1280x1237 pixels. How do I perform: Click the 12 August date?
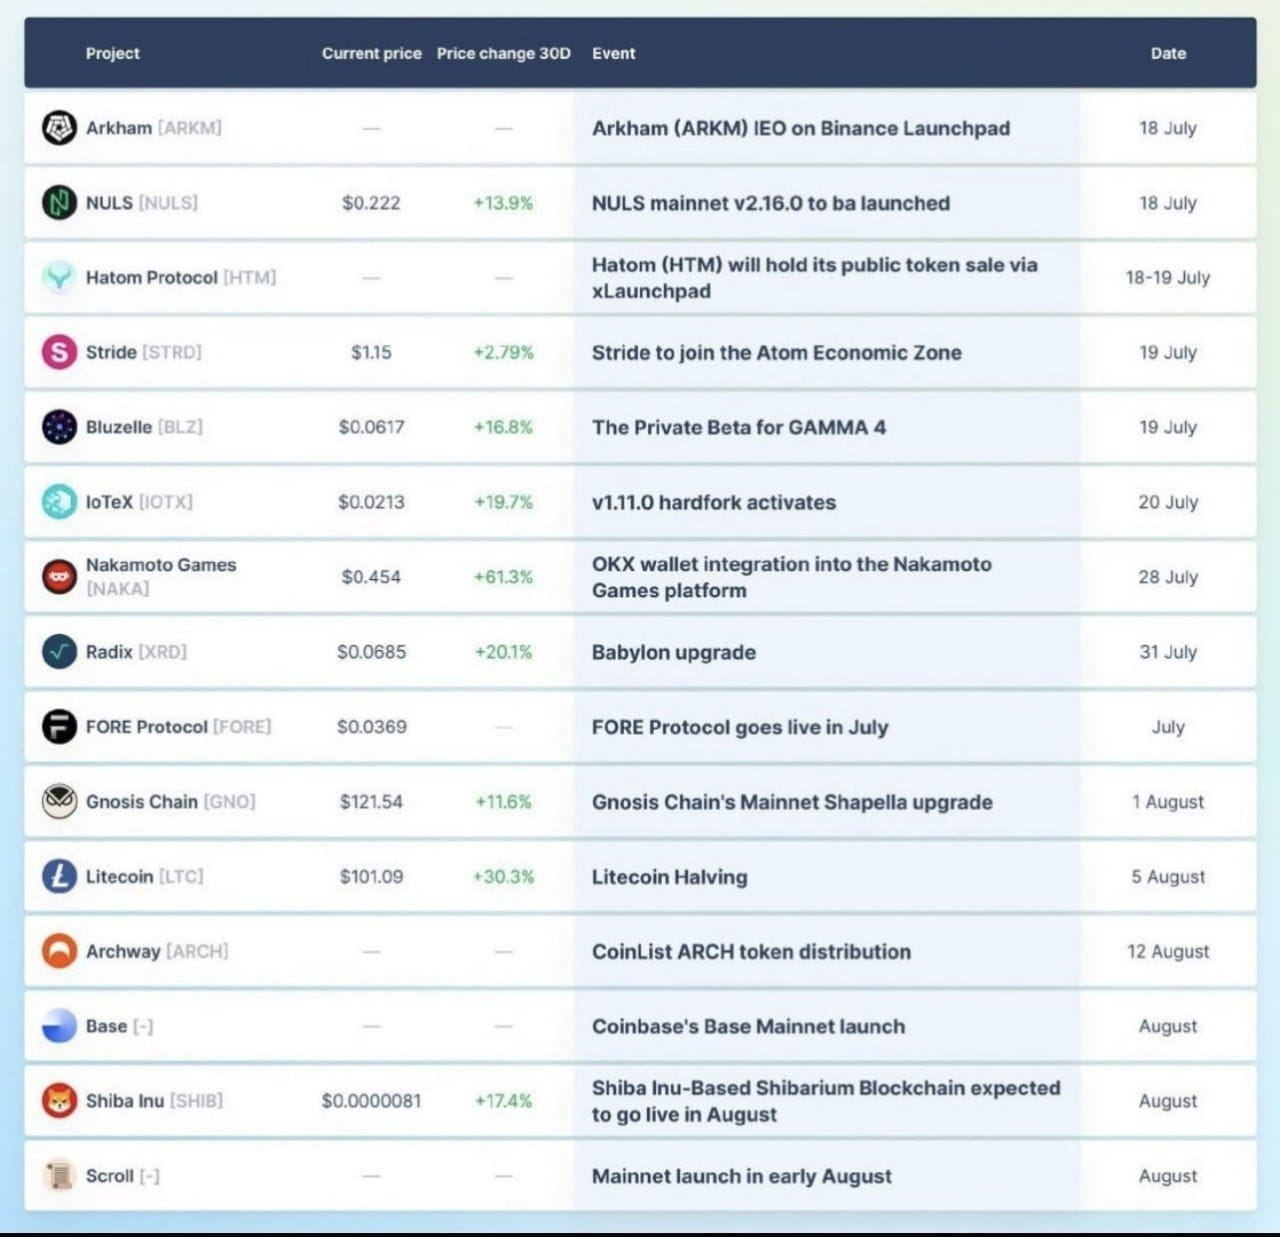(x=1168, y=951)
